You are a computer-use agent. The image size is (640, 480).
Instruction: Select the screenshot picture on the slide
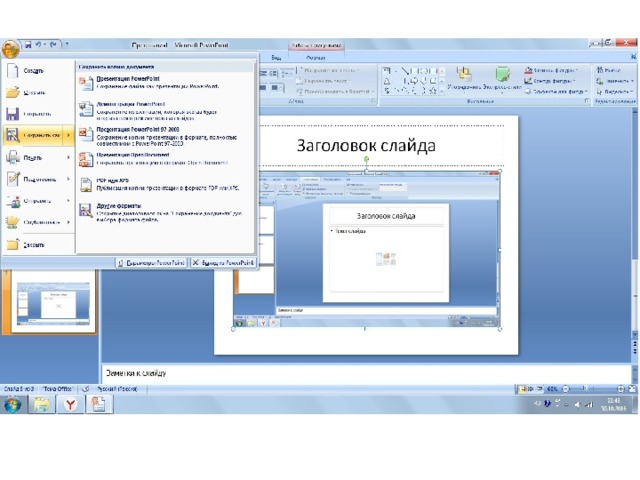coord(367,249)
